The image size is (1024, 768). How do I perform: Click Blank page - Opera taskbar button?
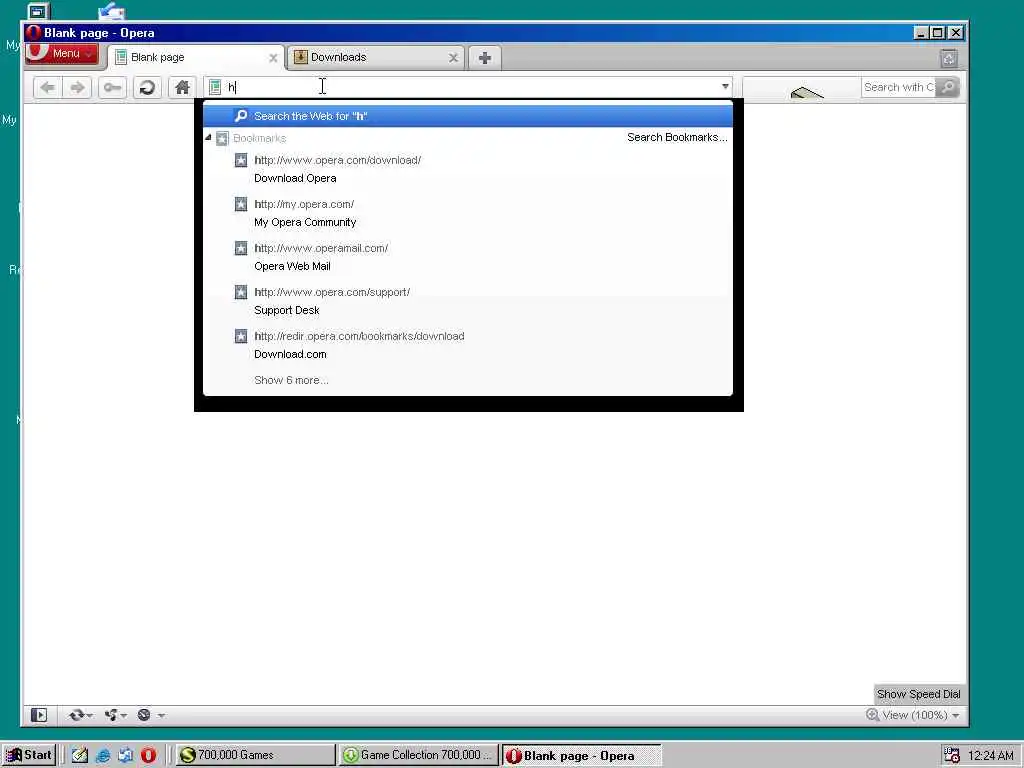(x=581, y=756)
